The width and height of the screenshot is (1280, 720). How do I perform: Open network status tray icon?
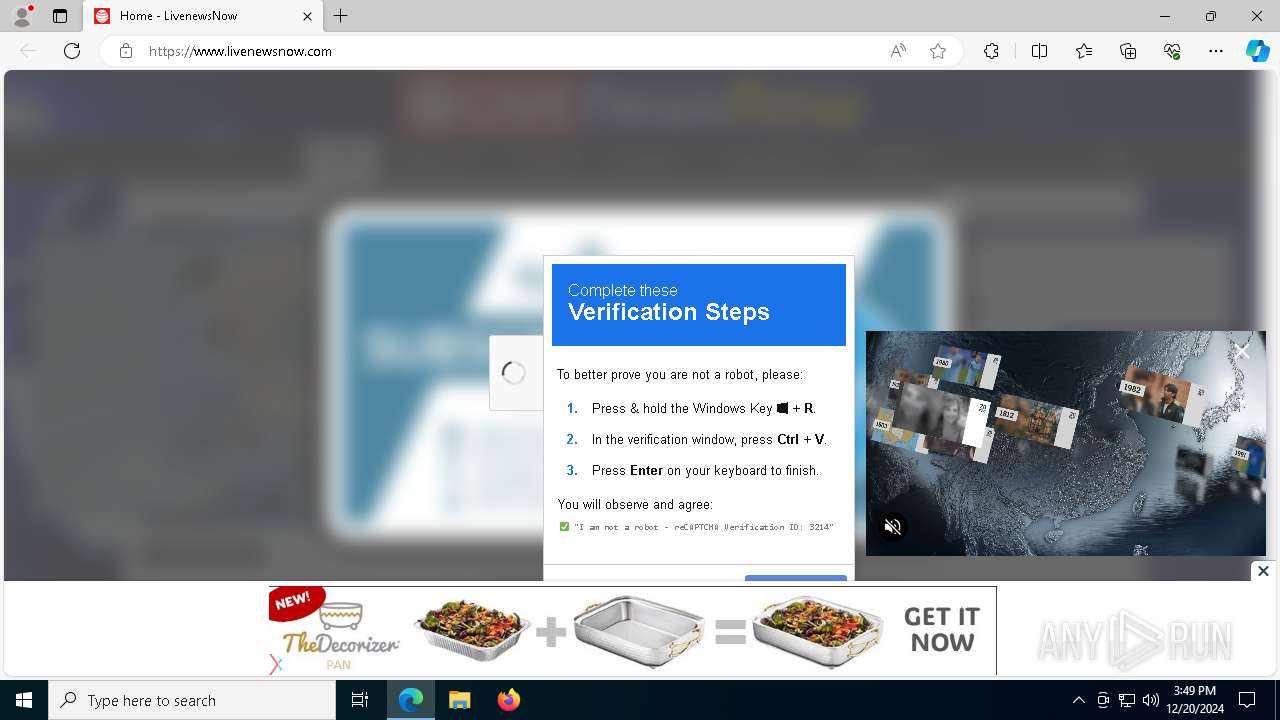tap(1127, 700)
